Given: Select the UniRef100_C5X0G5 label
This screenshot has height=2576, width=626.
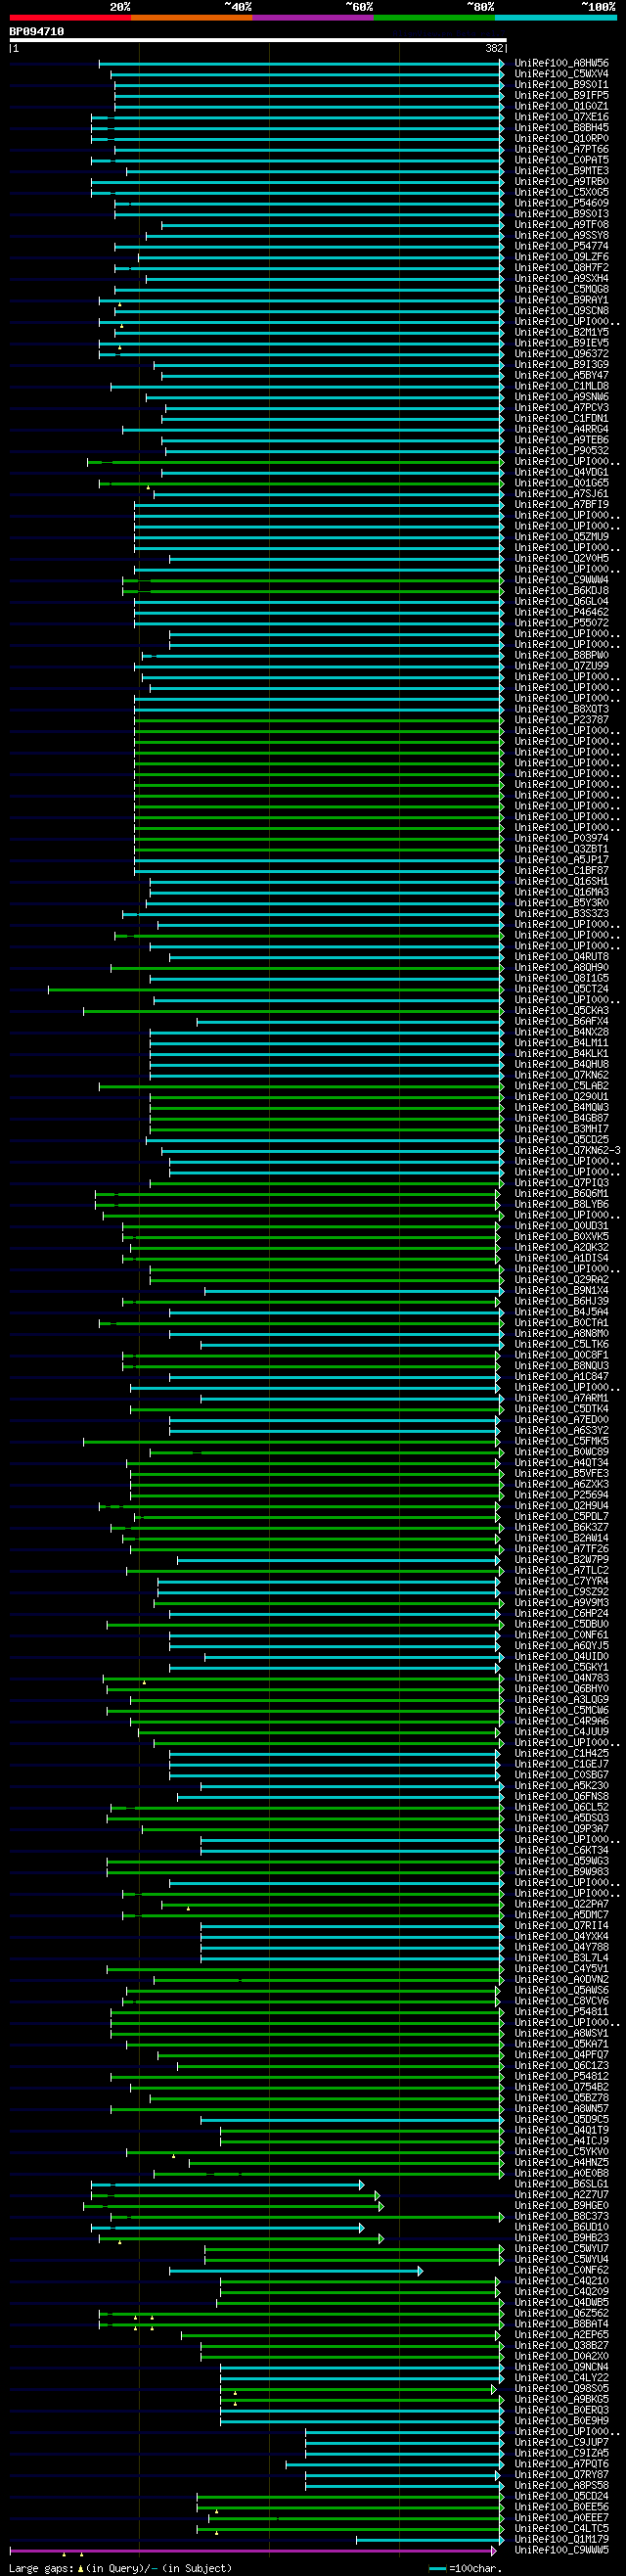Looking at the screenshot, I should pos(561,192).
